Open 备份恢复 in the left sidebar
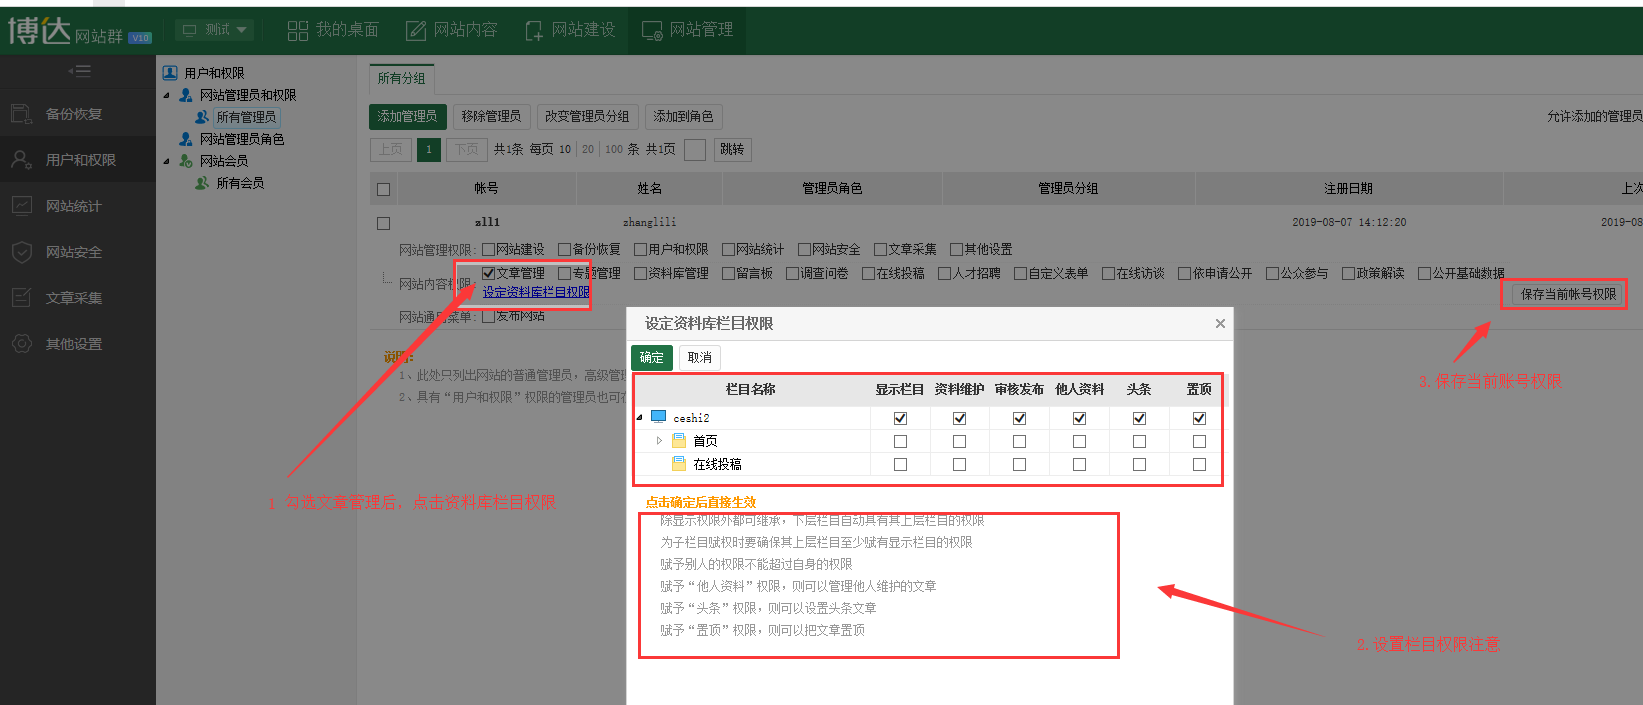The height and width of the screenshot is (705, 1643). point(73,114)
